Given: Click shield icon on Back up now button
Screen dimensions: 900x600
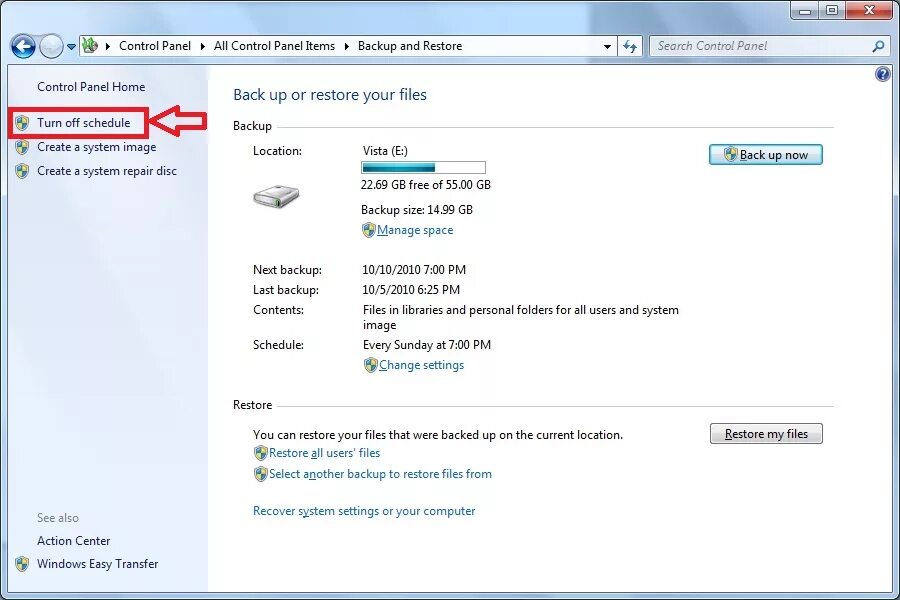Looking at the screenshot, I should [x=730, y=154].
